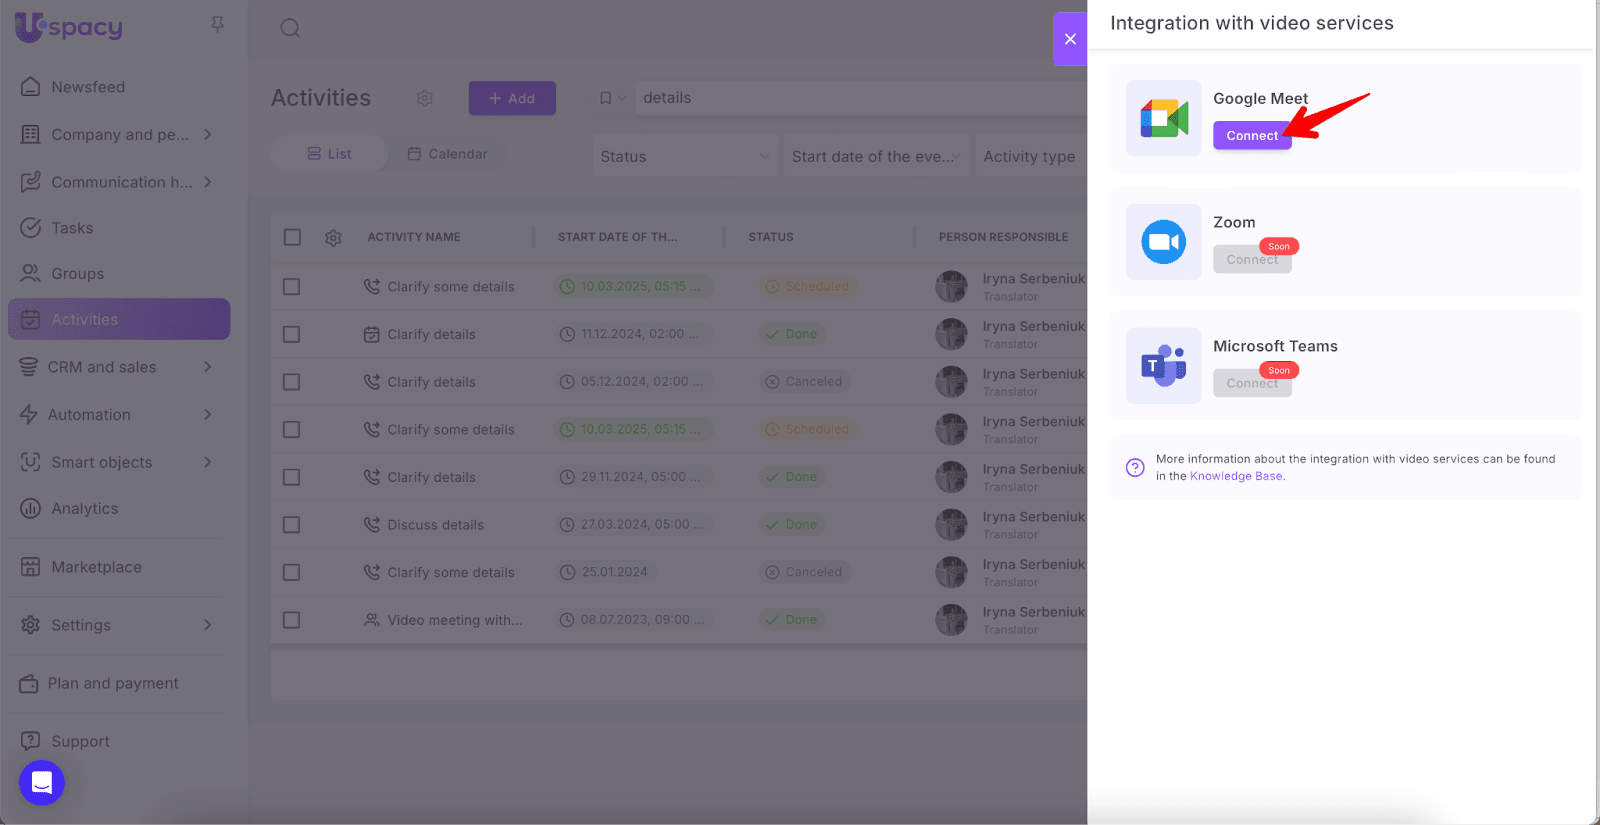Click the Zoom camera logo icon
This screenshot has height=825, width=1600.
coord(1163,242)
